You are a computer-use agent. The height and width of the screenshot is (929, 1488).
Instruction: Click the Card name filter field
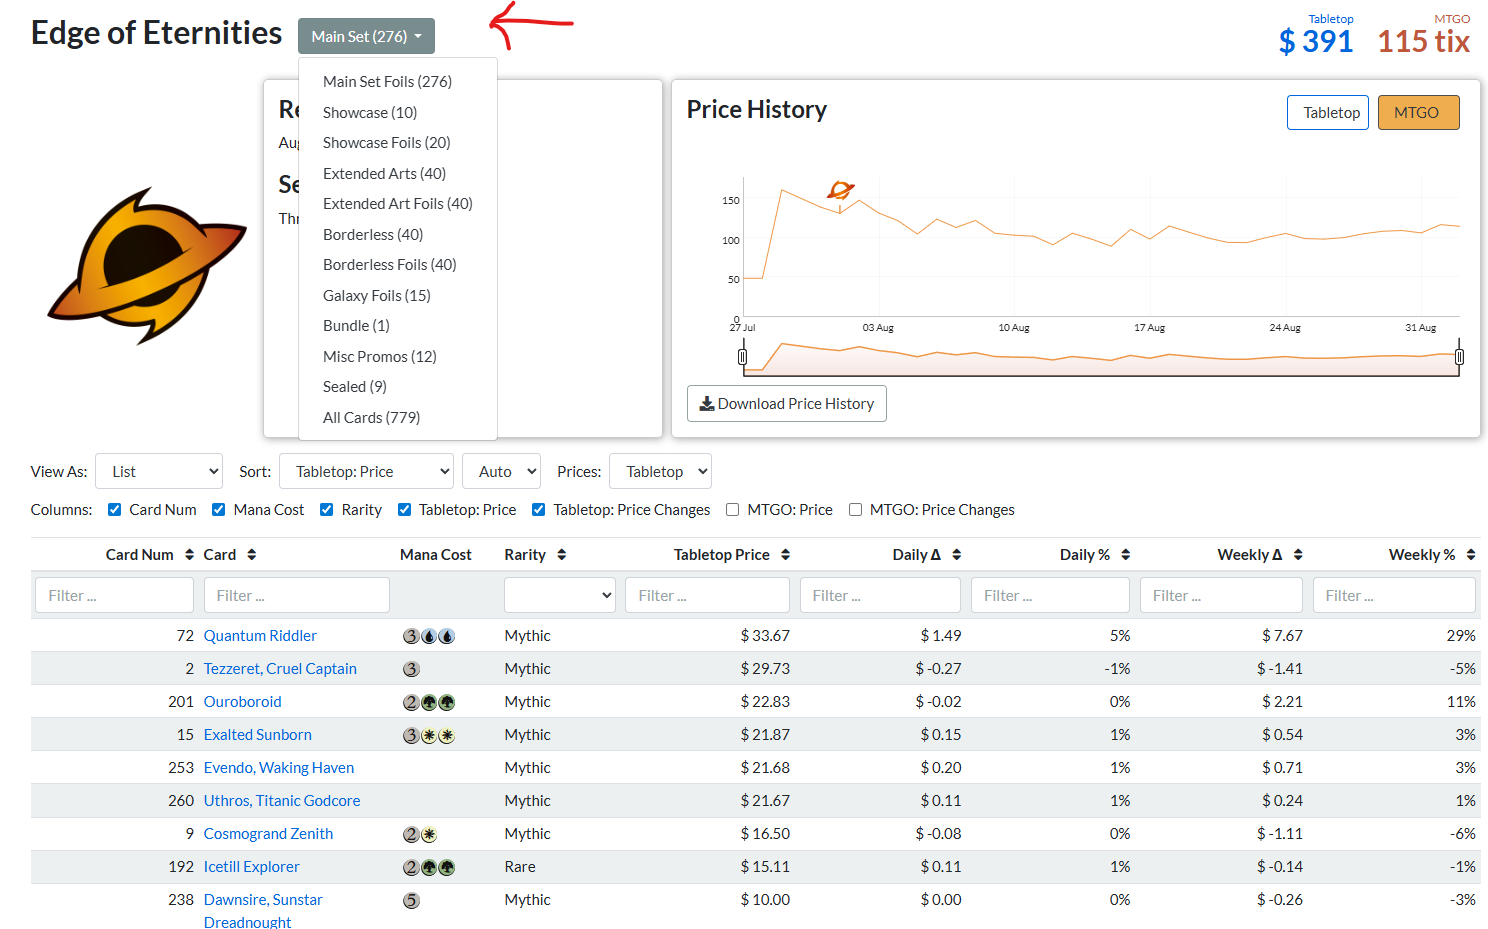[296, 596]
